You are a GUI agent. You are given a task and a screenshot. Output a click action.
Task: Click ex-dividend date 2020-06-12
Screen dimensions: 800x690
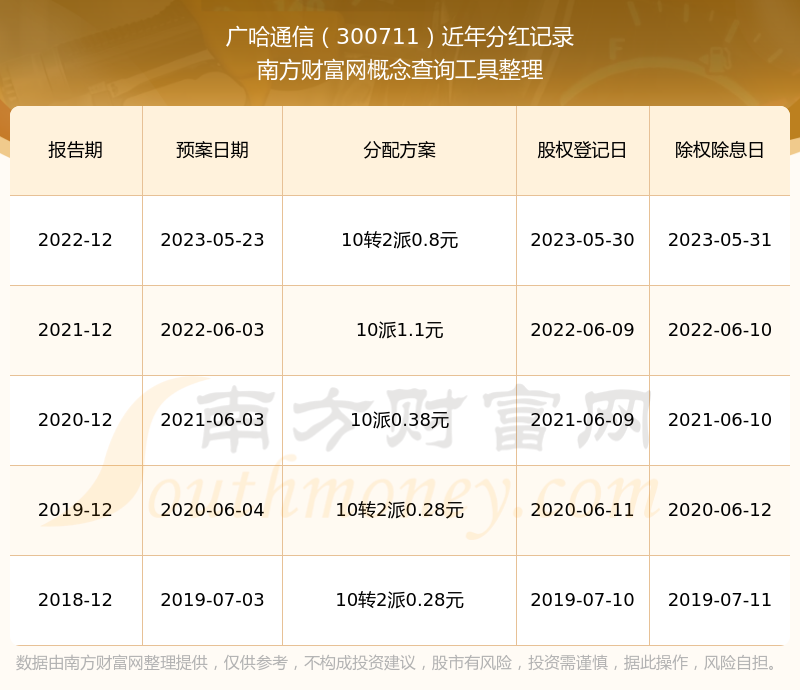(x=719, y=509)
